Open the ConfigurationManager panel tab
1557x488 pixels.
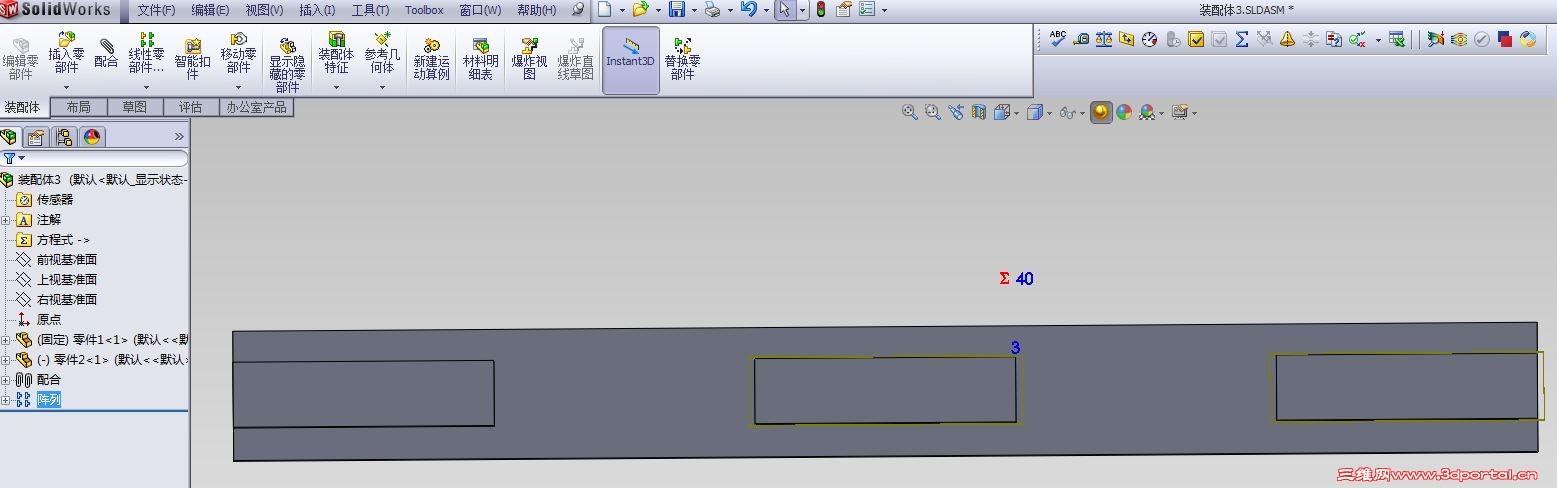click(x=64, y=137)
